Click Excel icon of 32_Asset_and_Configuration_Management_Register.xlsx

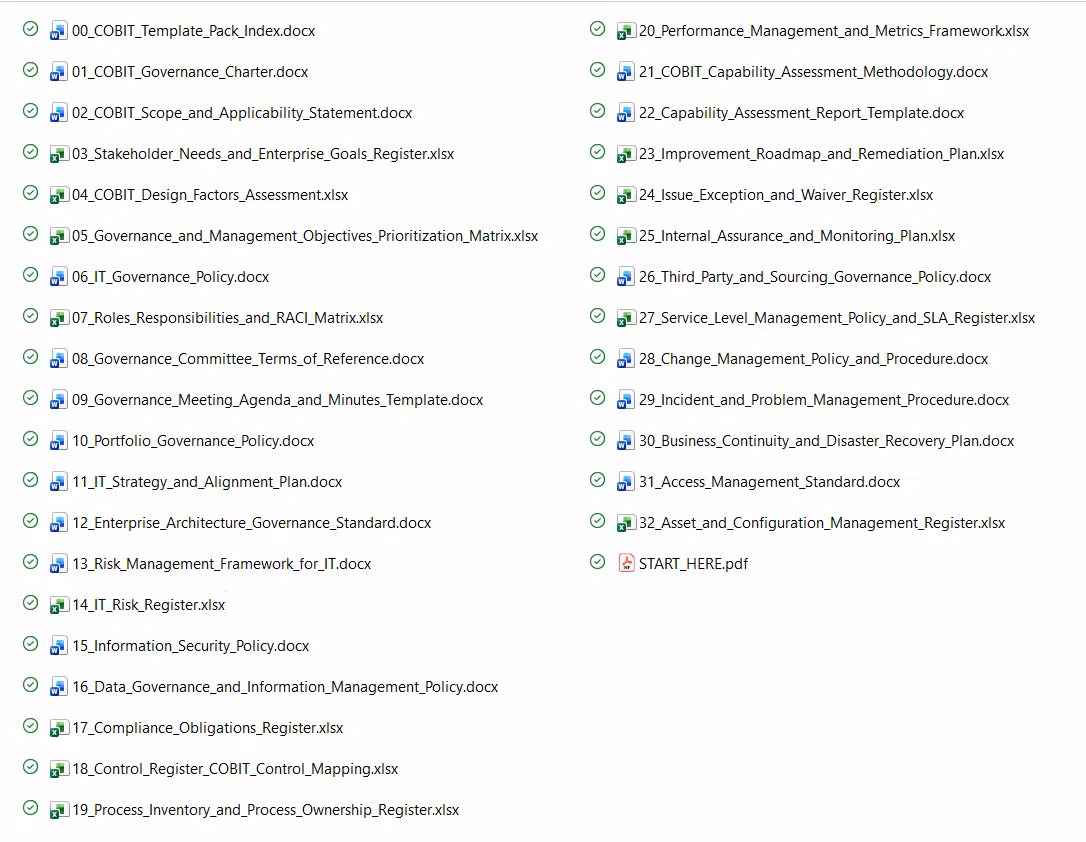pos(625,523)
